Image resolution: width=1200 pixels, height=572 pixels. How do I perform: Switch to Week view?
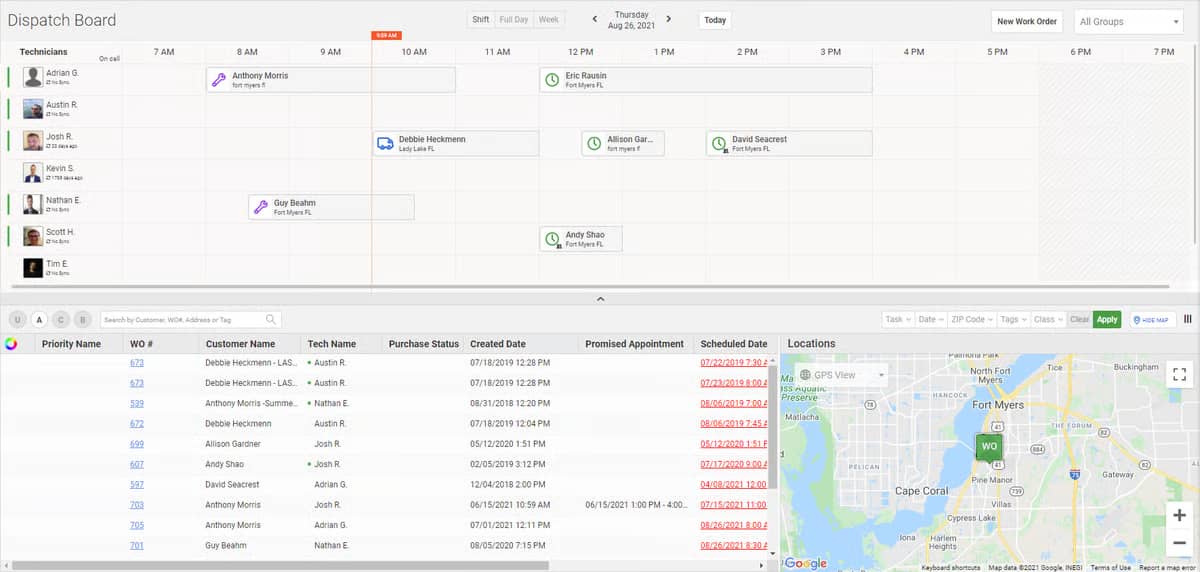[549, 20]
